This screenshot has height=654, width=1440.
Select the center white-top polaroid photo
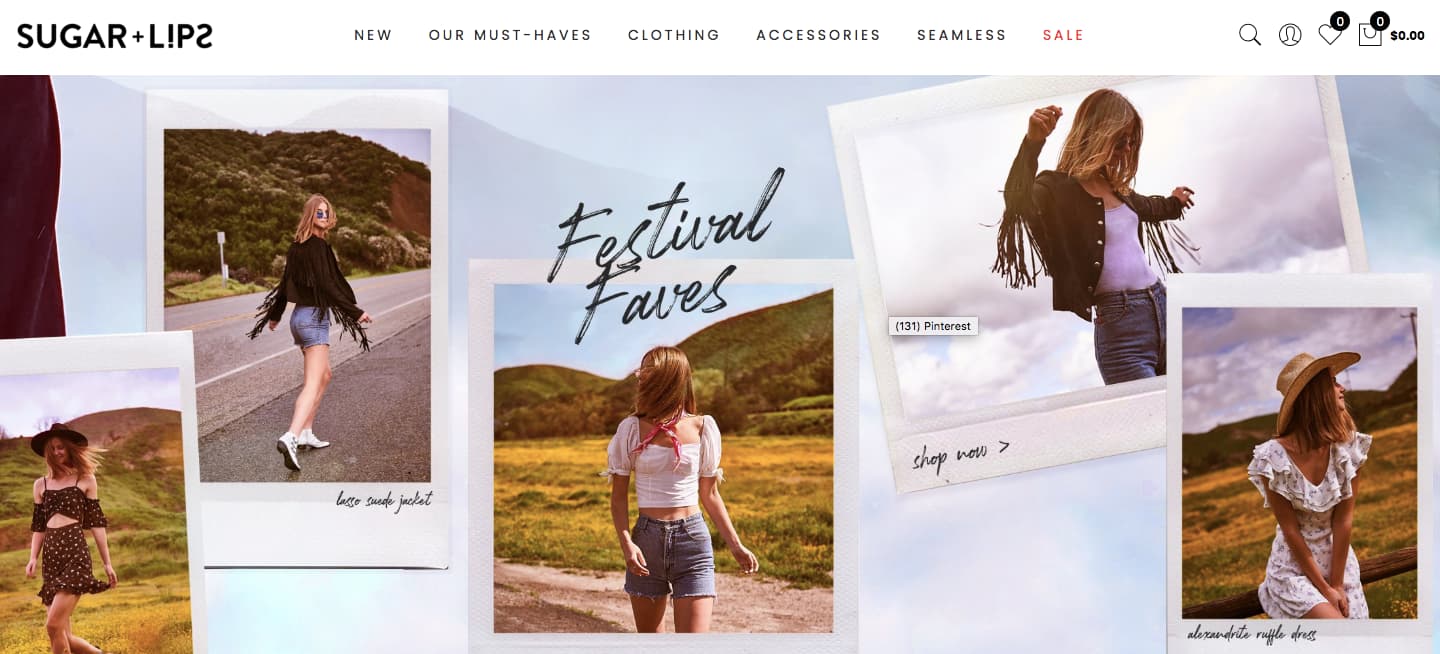[x=663, y=458]
